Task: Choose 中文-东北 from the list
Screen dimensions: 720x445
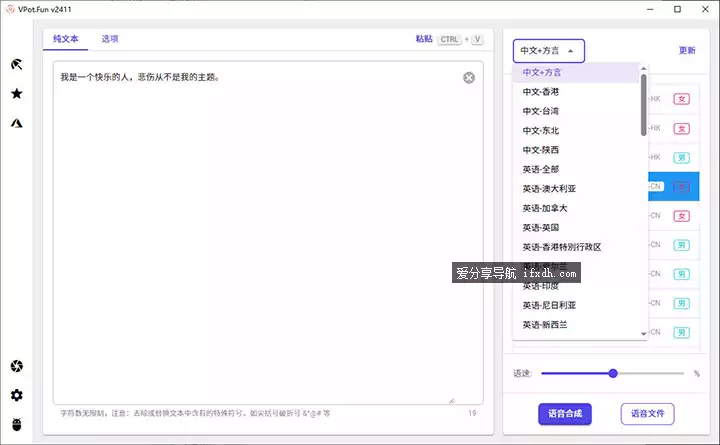Action: coord(576,130)
